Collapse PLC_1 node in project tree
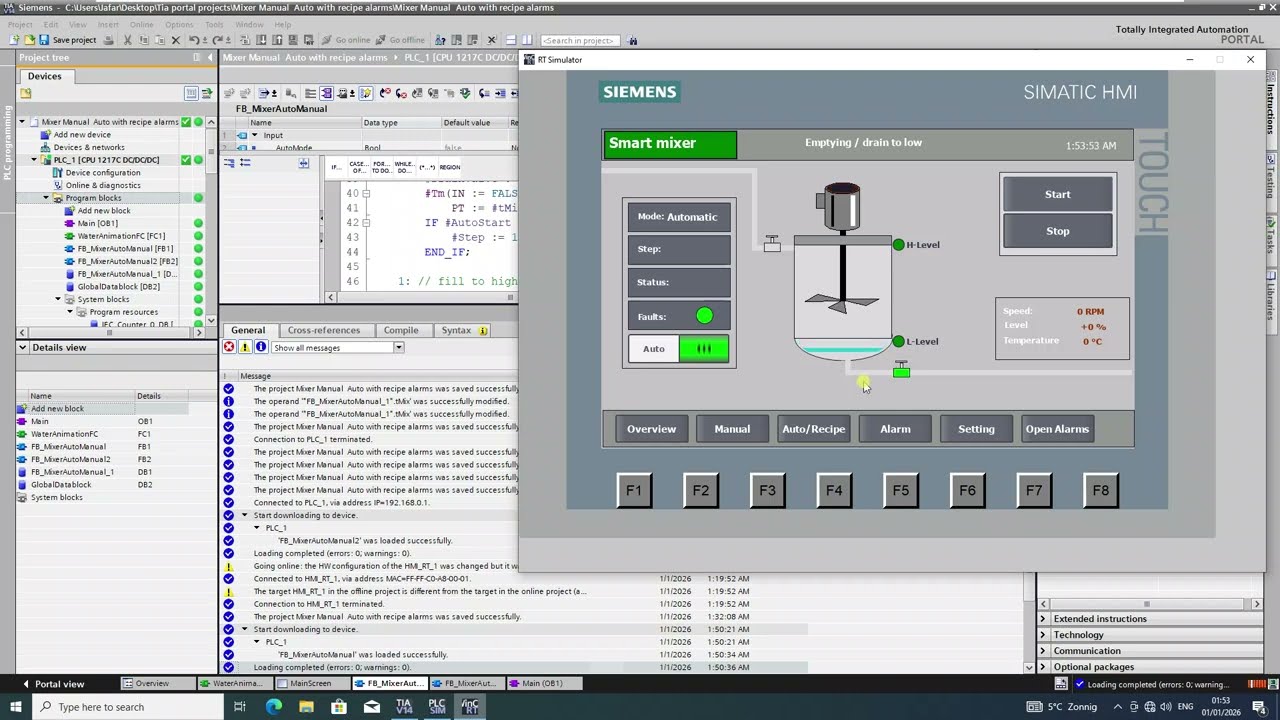 (34, 160)
